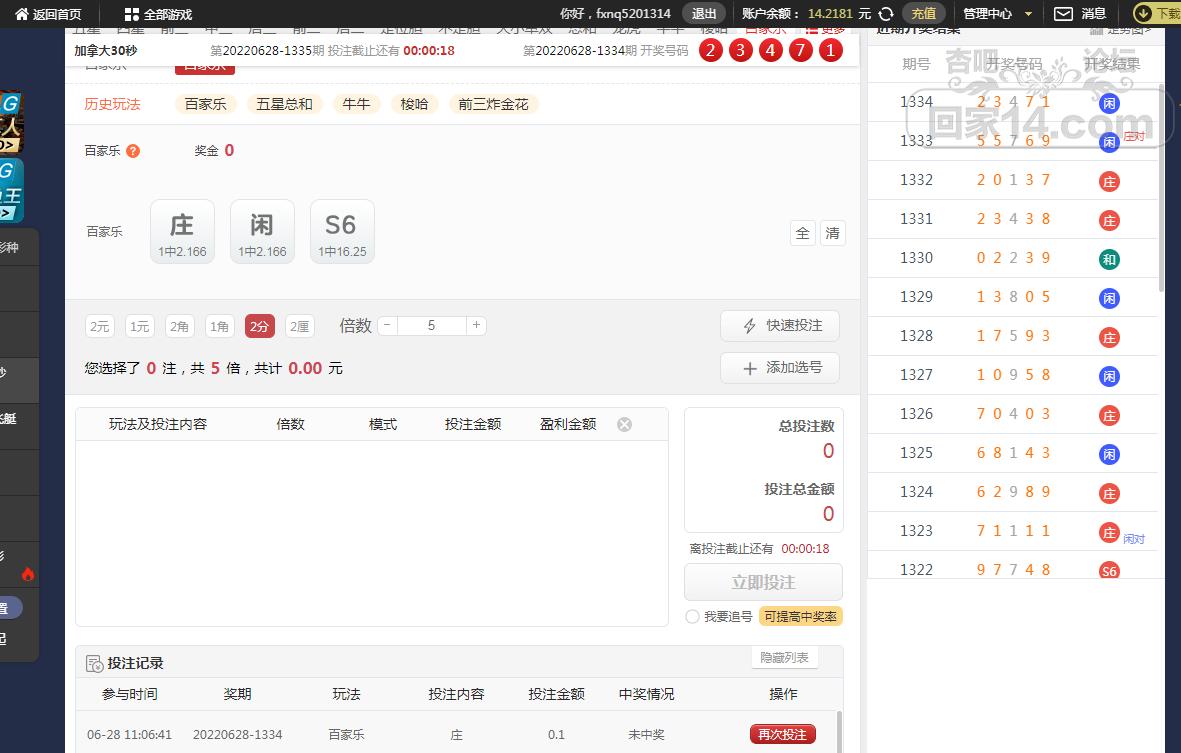The height and width of the screenshot is (753, 1181).
Task: Click 添加选号 plus button
Action: [x=780, y=368]
